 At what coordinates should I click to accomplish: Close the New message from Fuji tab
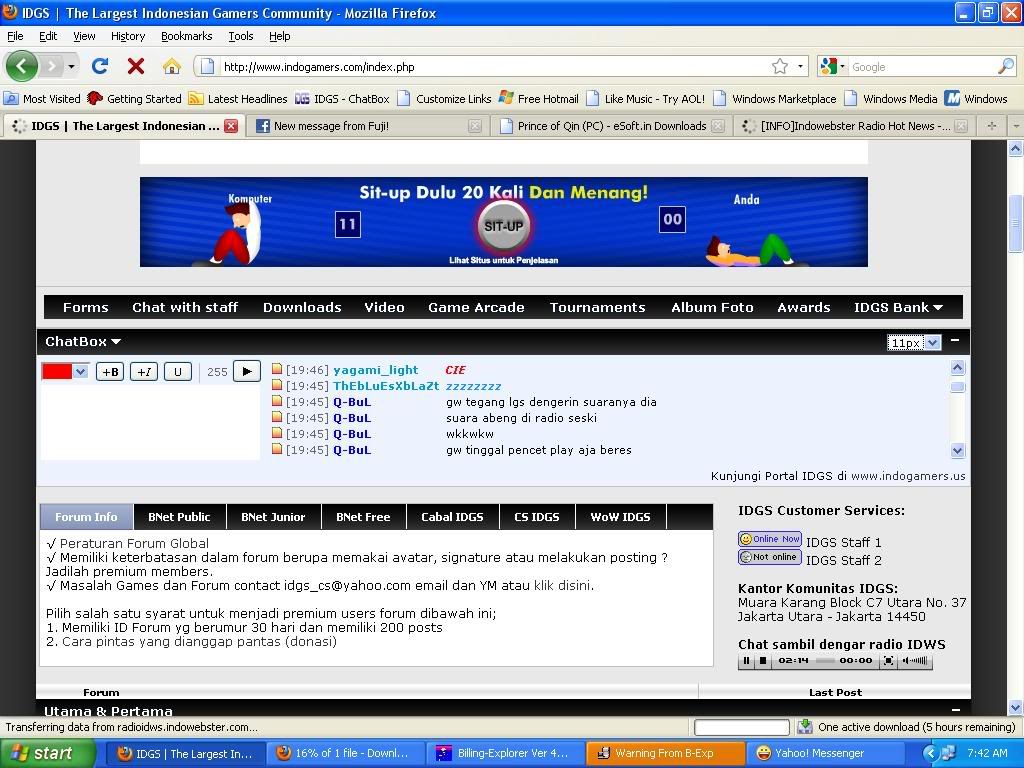[x=475, y=126]
